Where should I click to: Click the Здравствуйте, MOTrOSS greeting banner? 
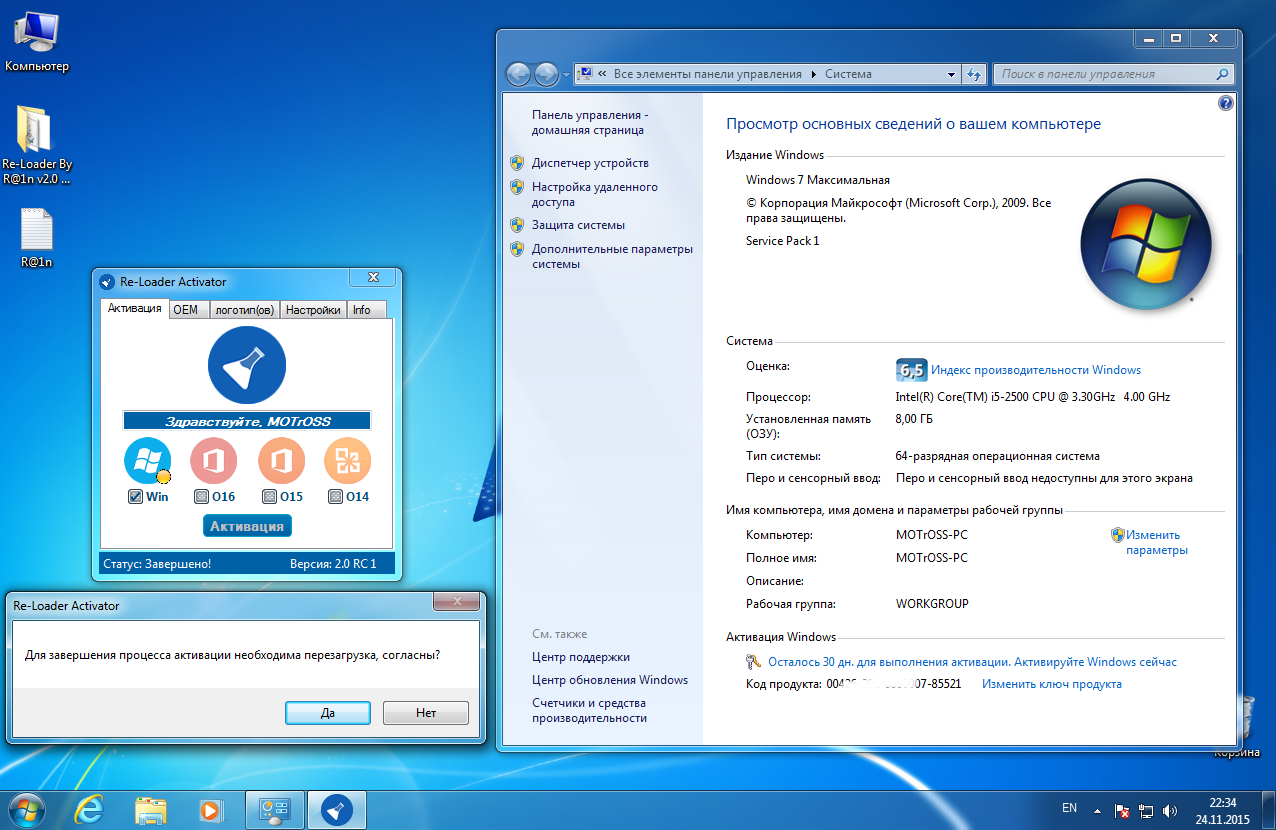click(x=247, y=421)
